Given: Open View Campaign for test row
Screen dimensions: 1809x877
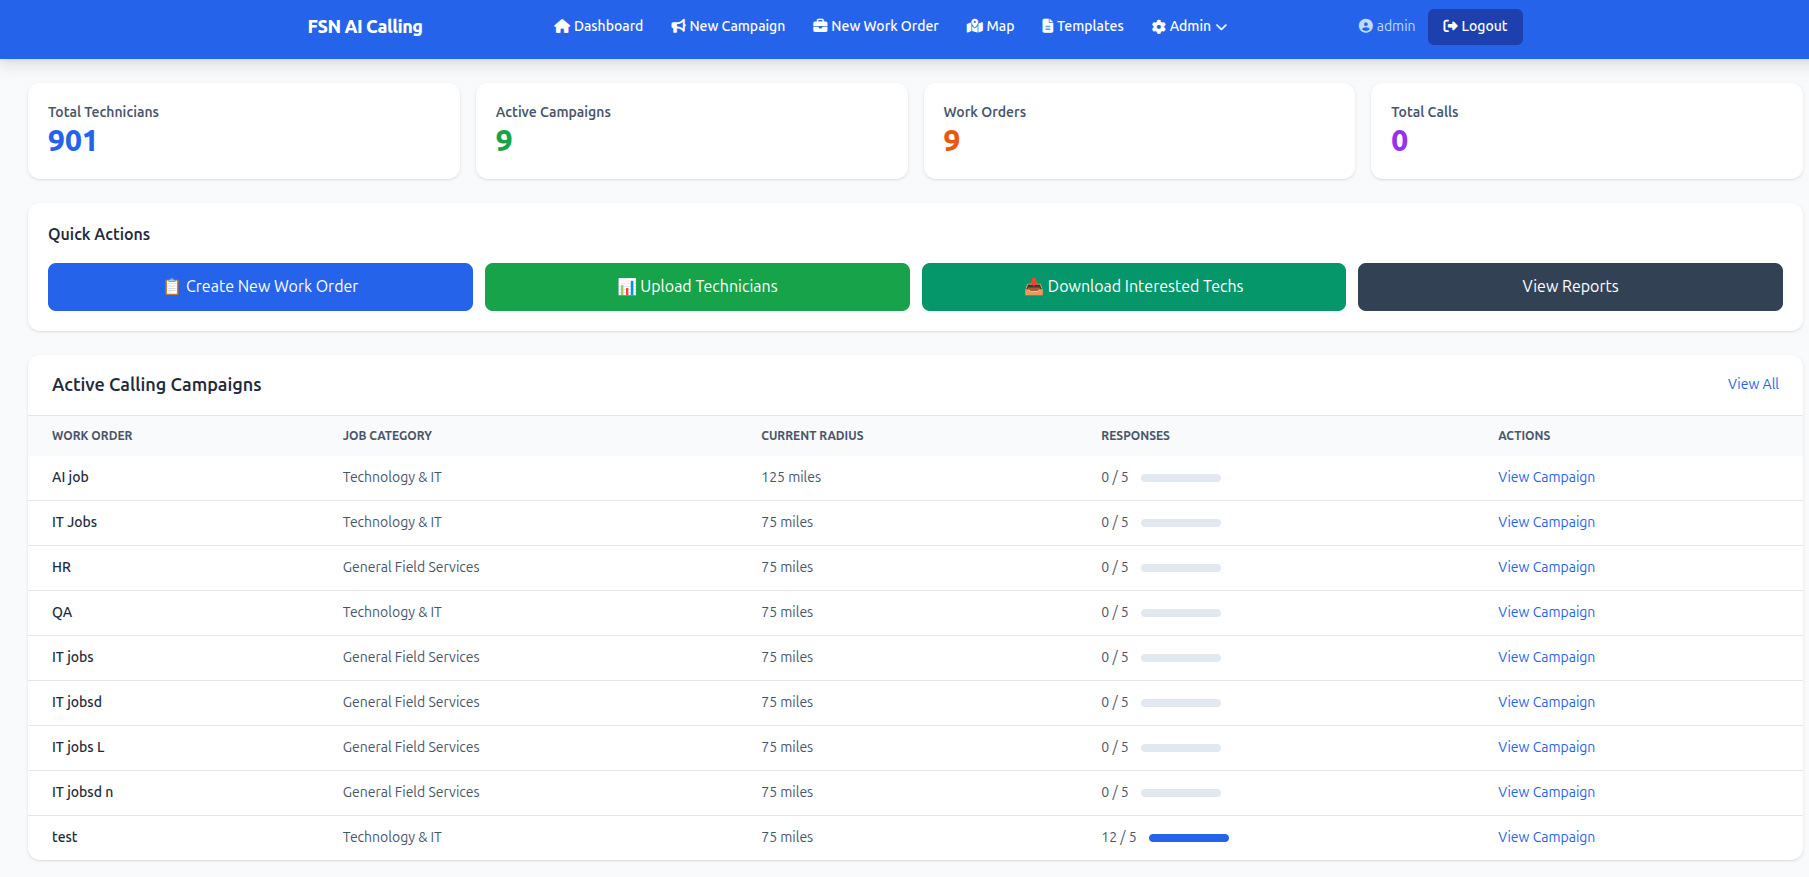Looking at the screenshot, I should [x=1546, y=837].
